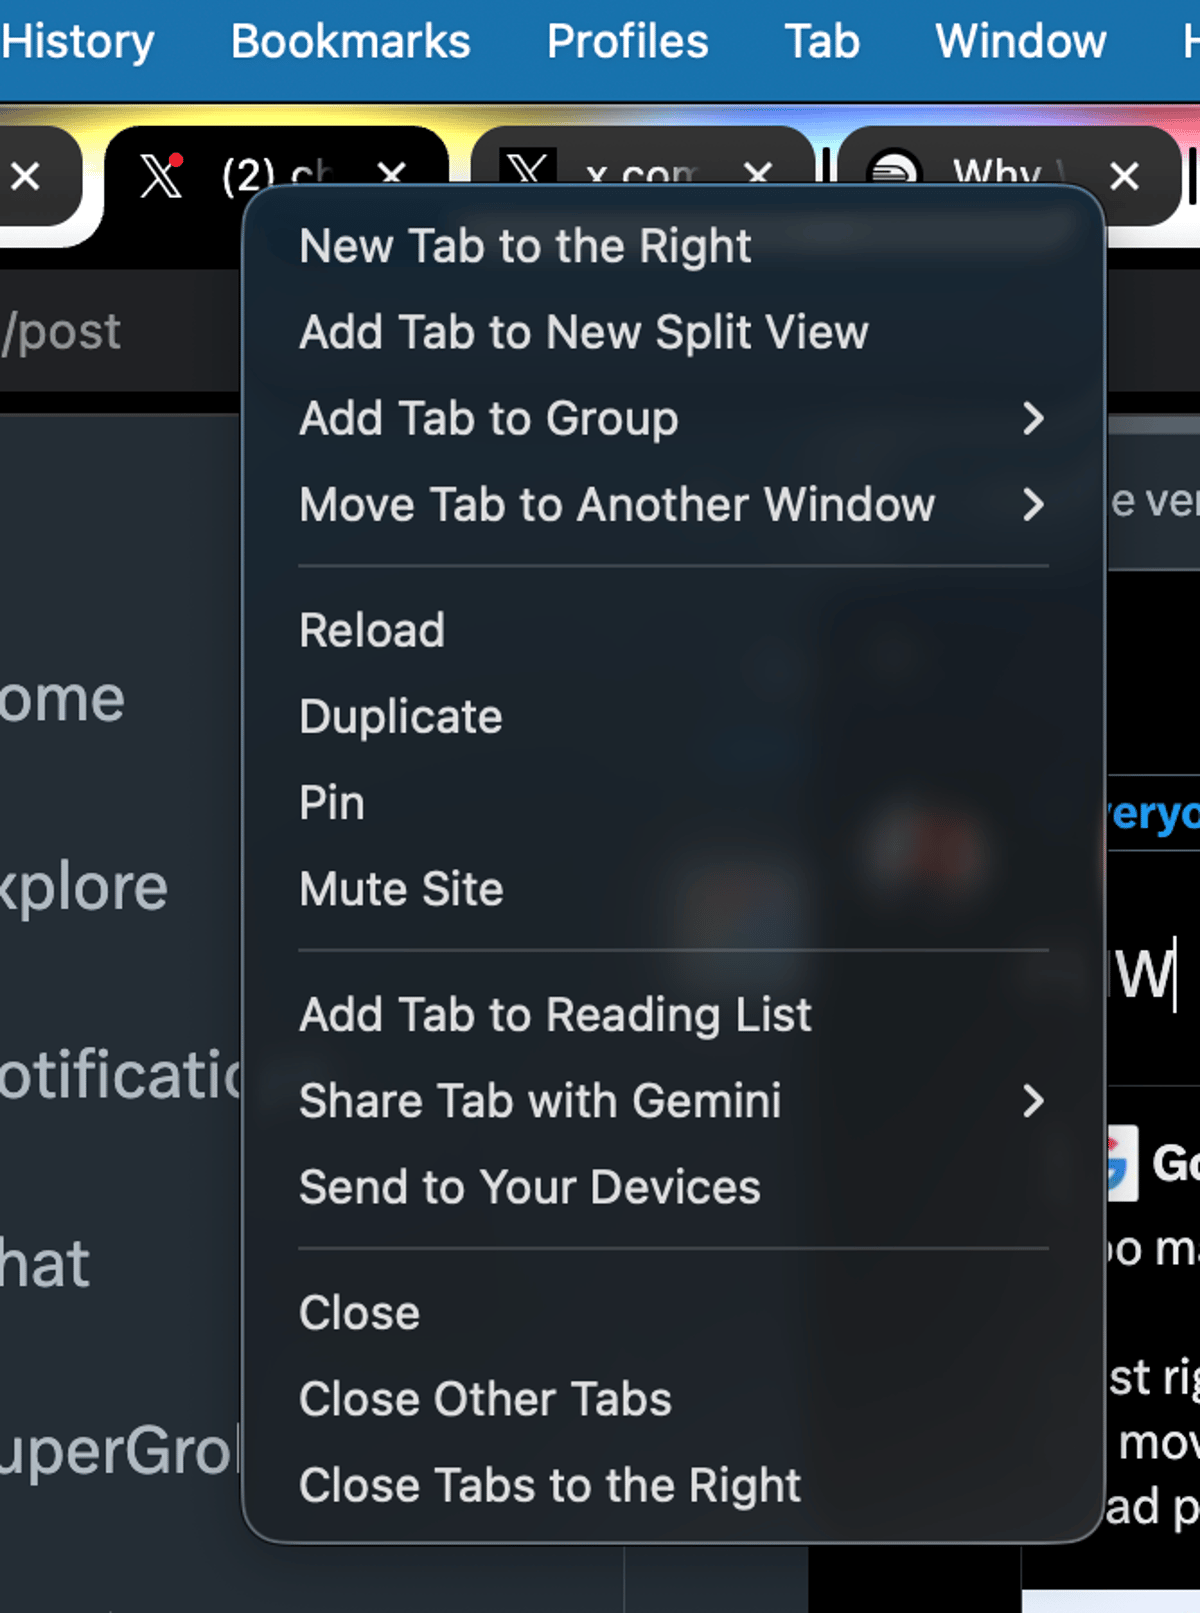
Task: Expand the Add Tab to Group submenu arrow
Action: pyautogui.click(x=1033, y=418)
